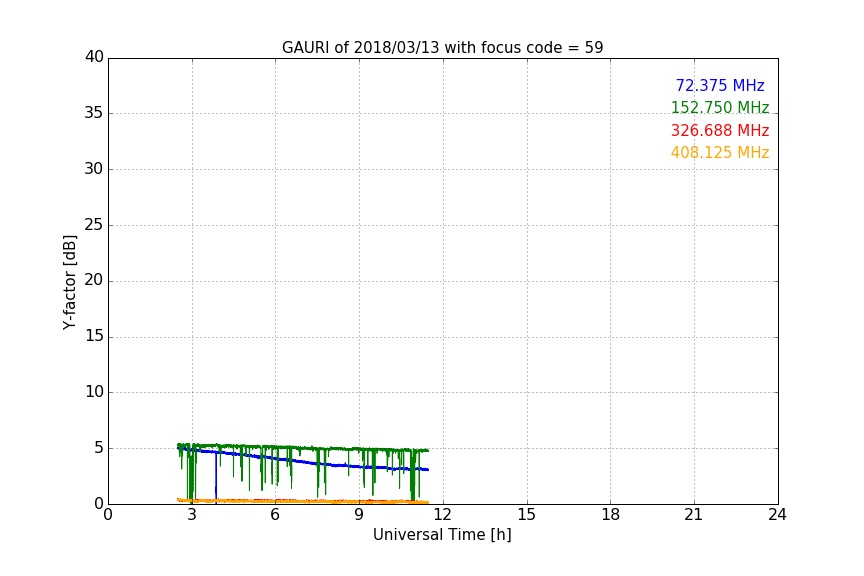
Task: Click the orange 408.125 MHz data curve near zero
Action: pos(303,501)
